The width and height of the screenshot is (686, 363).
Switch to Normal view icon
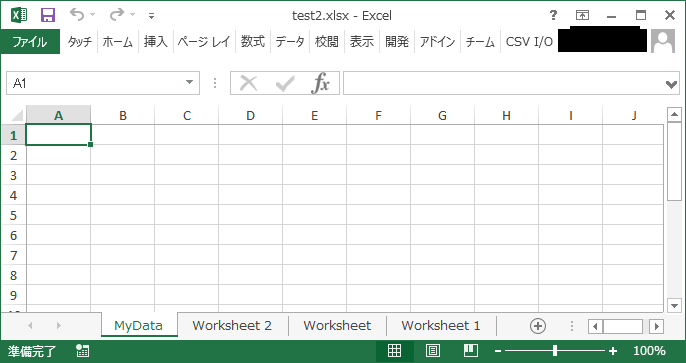pos(394,351)
